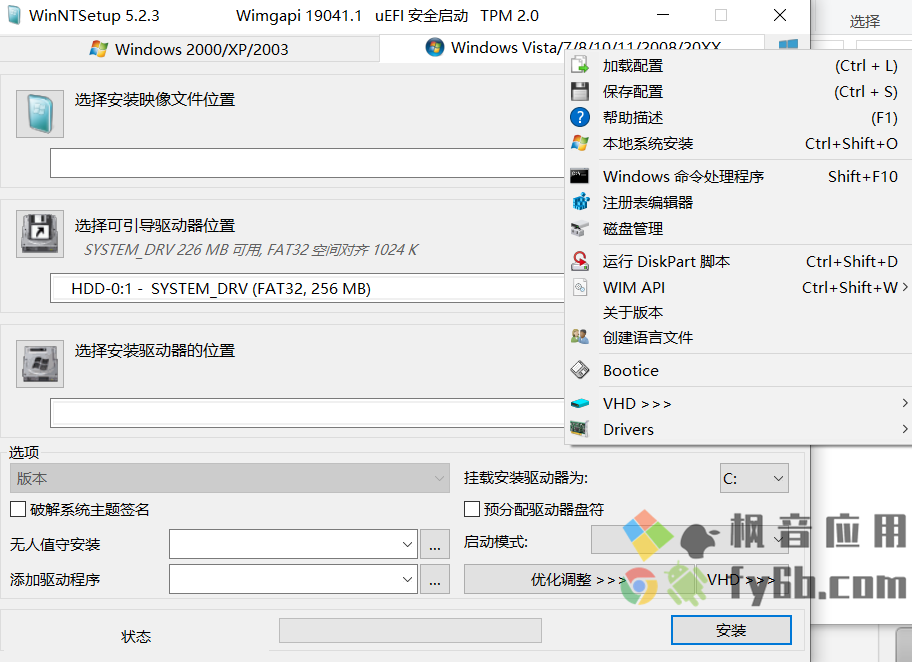Click the installation image path field

point(308,163)
